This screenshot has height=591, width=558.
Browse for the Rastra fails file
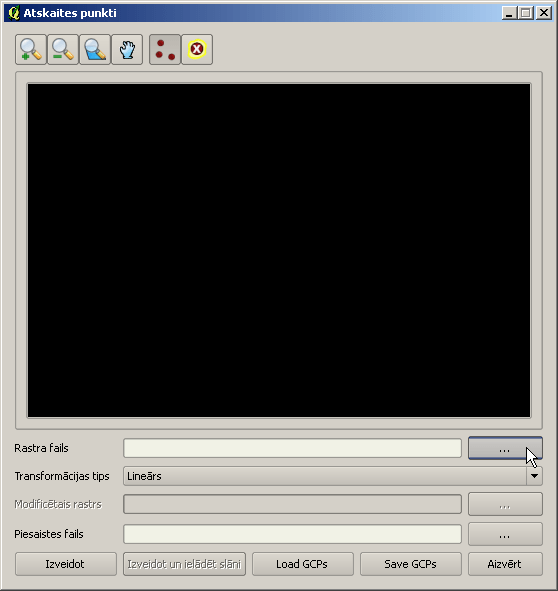coord(505,448)
